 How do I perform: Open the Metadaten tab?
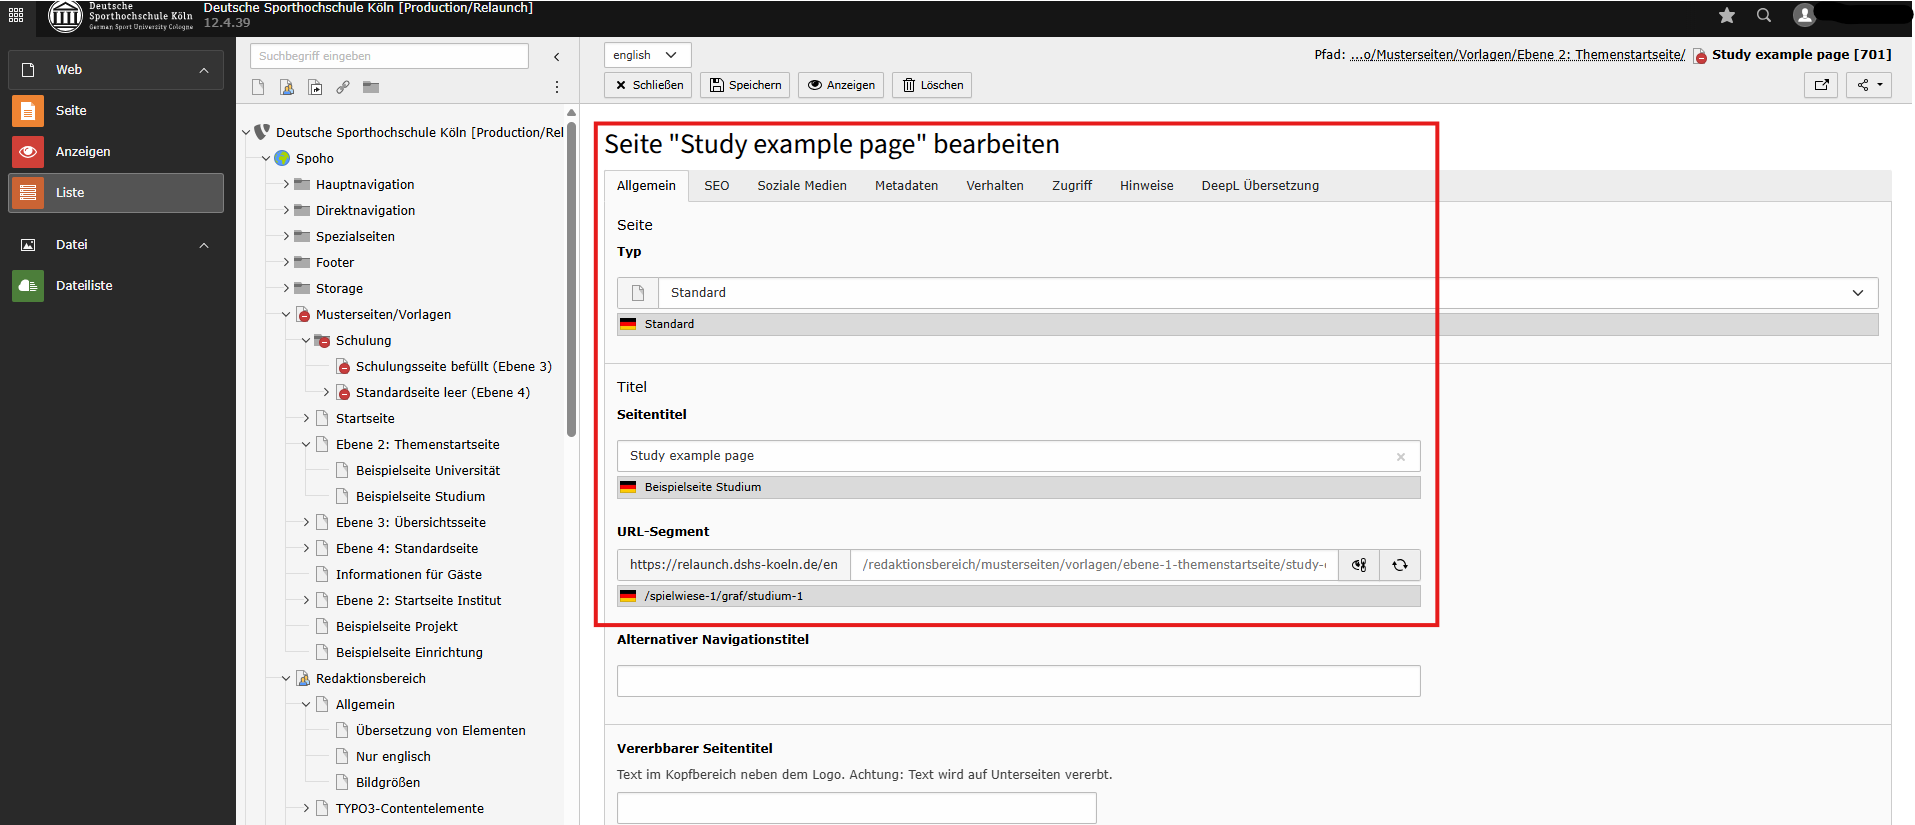tap(906, 186)
